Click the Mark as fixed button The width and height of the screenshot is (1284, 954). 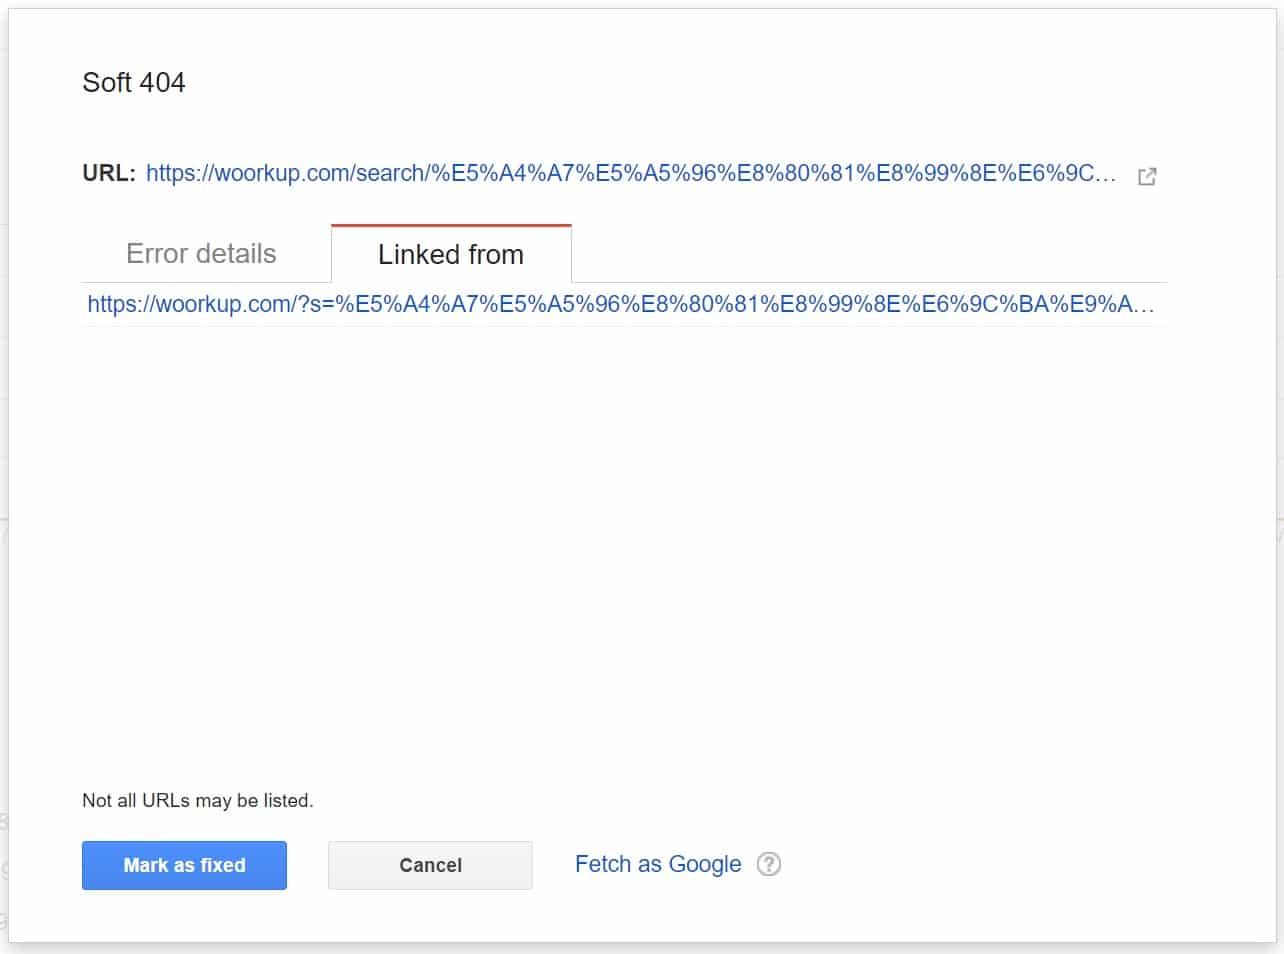pyautogui.click(x=184, y=865)
